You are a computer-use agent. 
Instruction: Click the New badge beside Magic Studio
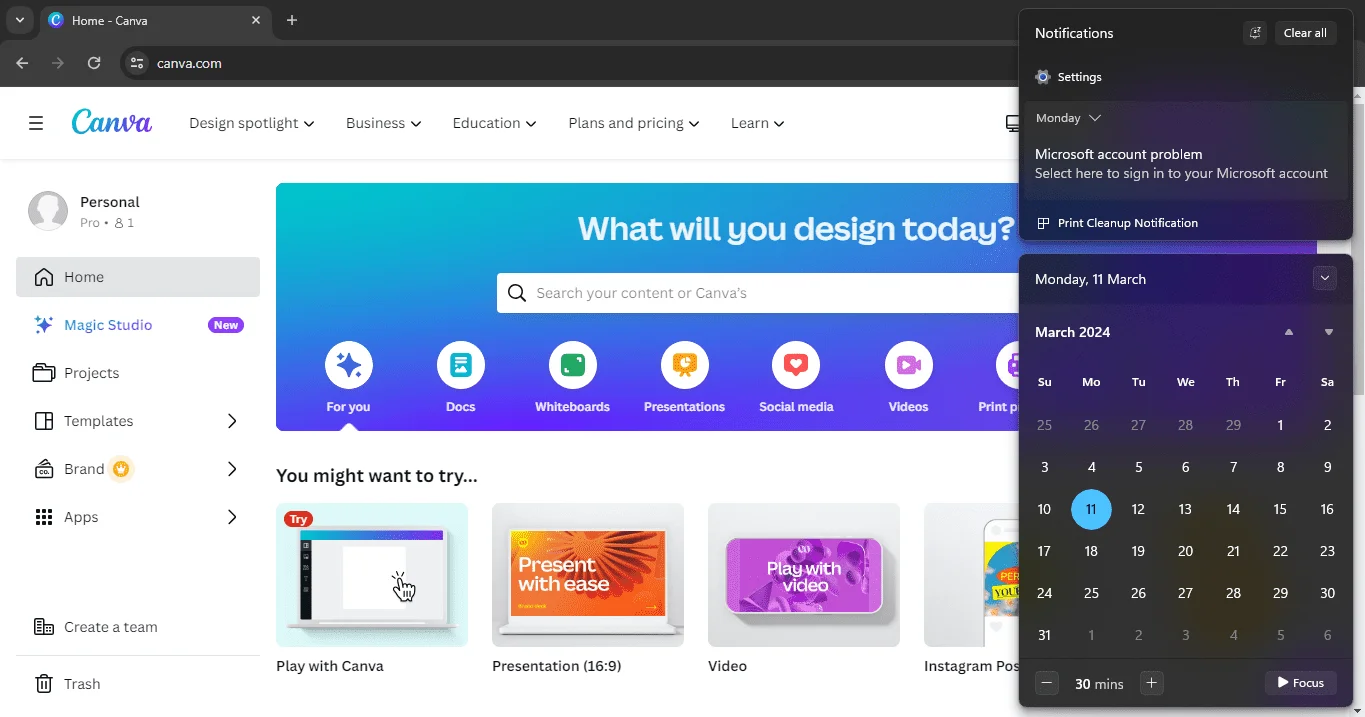[226, 325]
